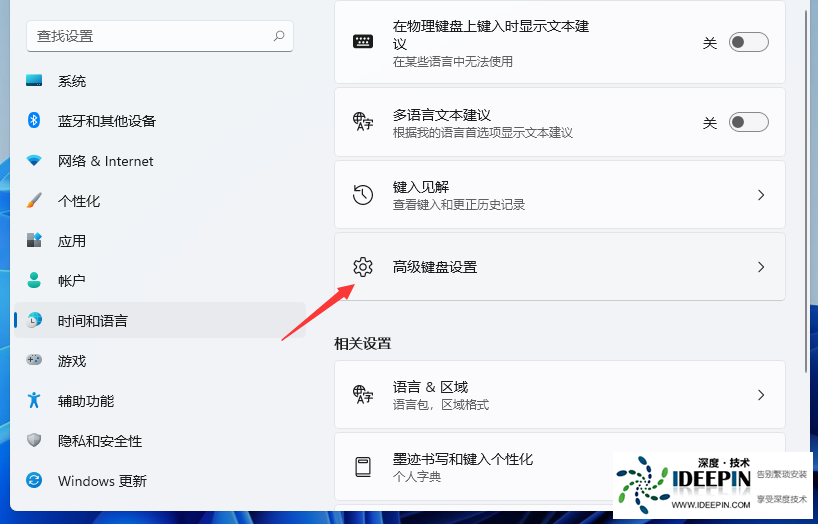Click the shield icon beside 隐私和安全性
Viewport: 818px width, 524px height.
[x=34, y=440]
